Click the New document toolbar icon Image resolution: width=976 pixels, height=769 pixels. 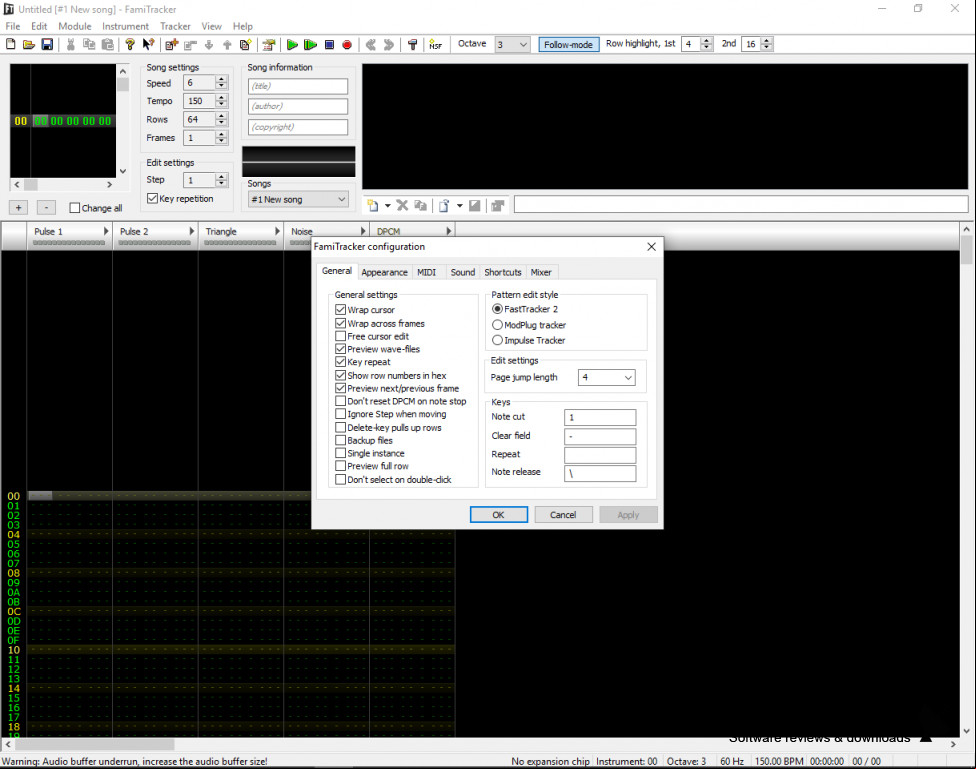(x=11, y=44)
